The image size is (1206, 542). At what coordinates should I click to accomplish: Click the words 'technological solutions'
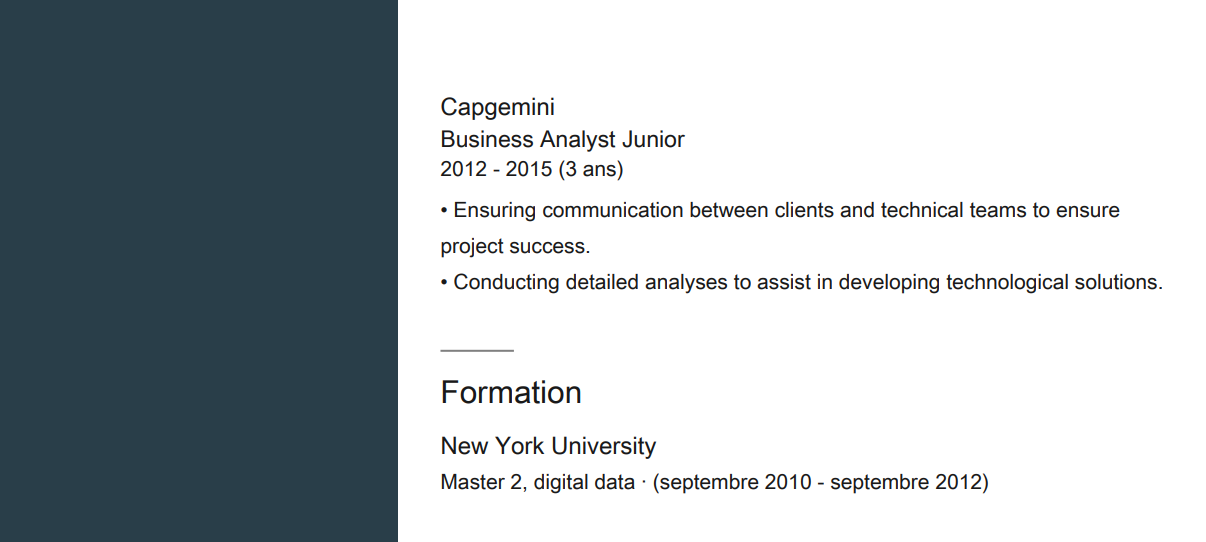pos(1054,282)
